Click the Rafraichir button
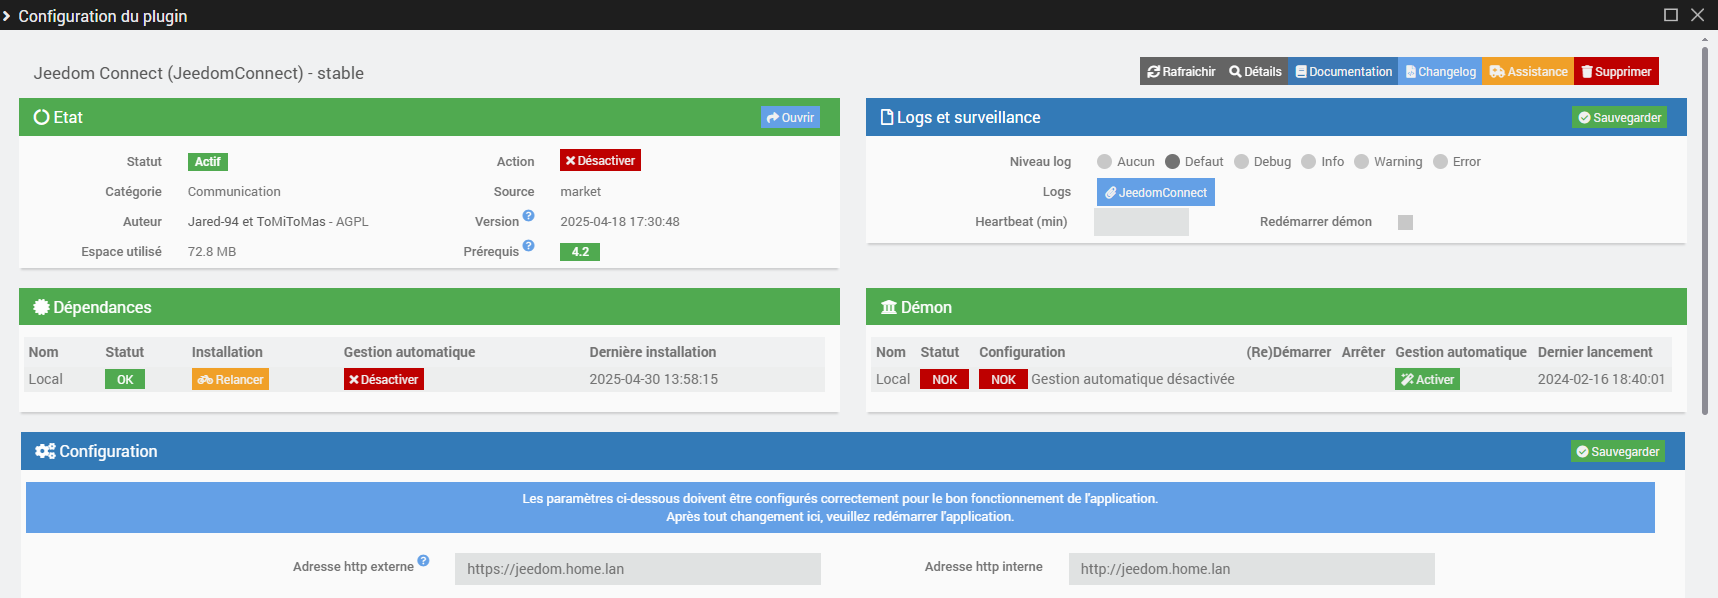This screenshot has width=1718, height=598. 1181,71
